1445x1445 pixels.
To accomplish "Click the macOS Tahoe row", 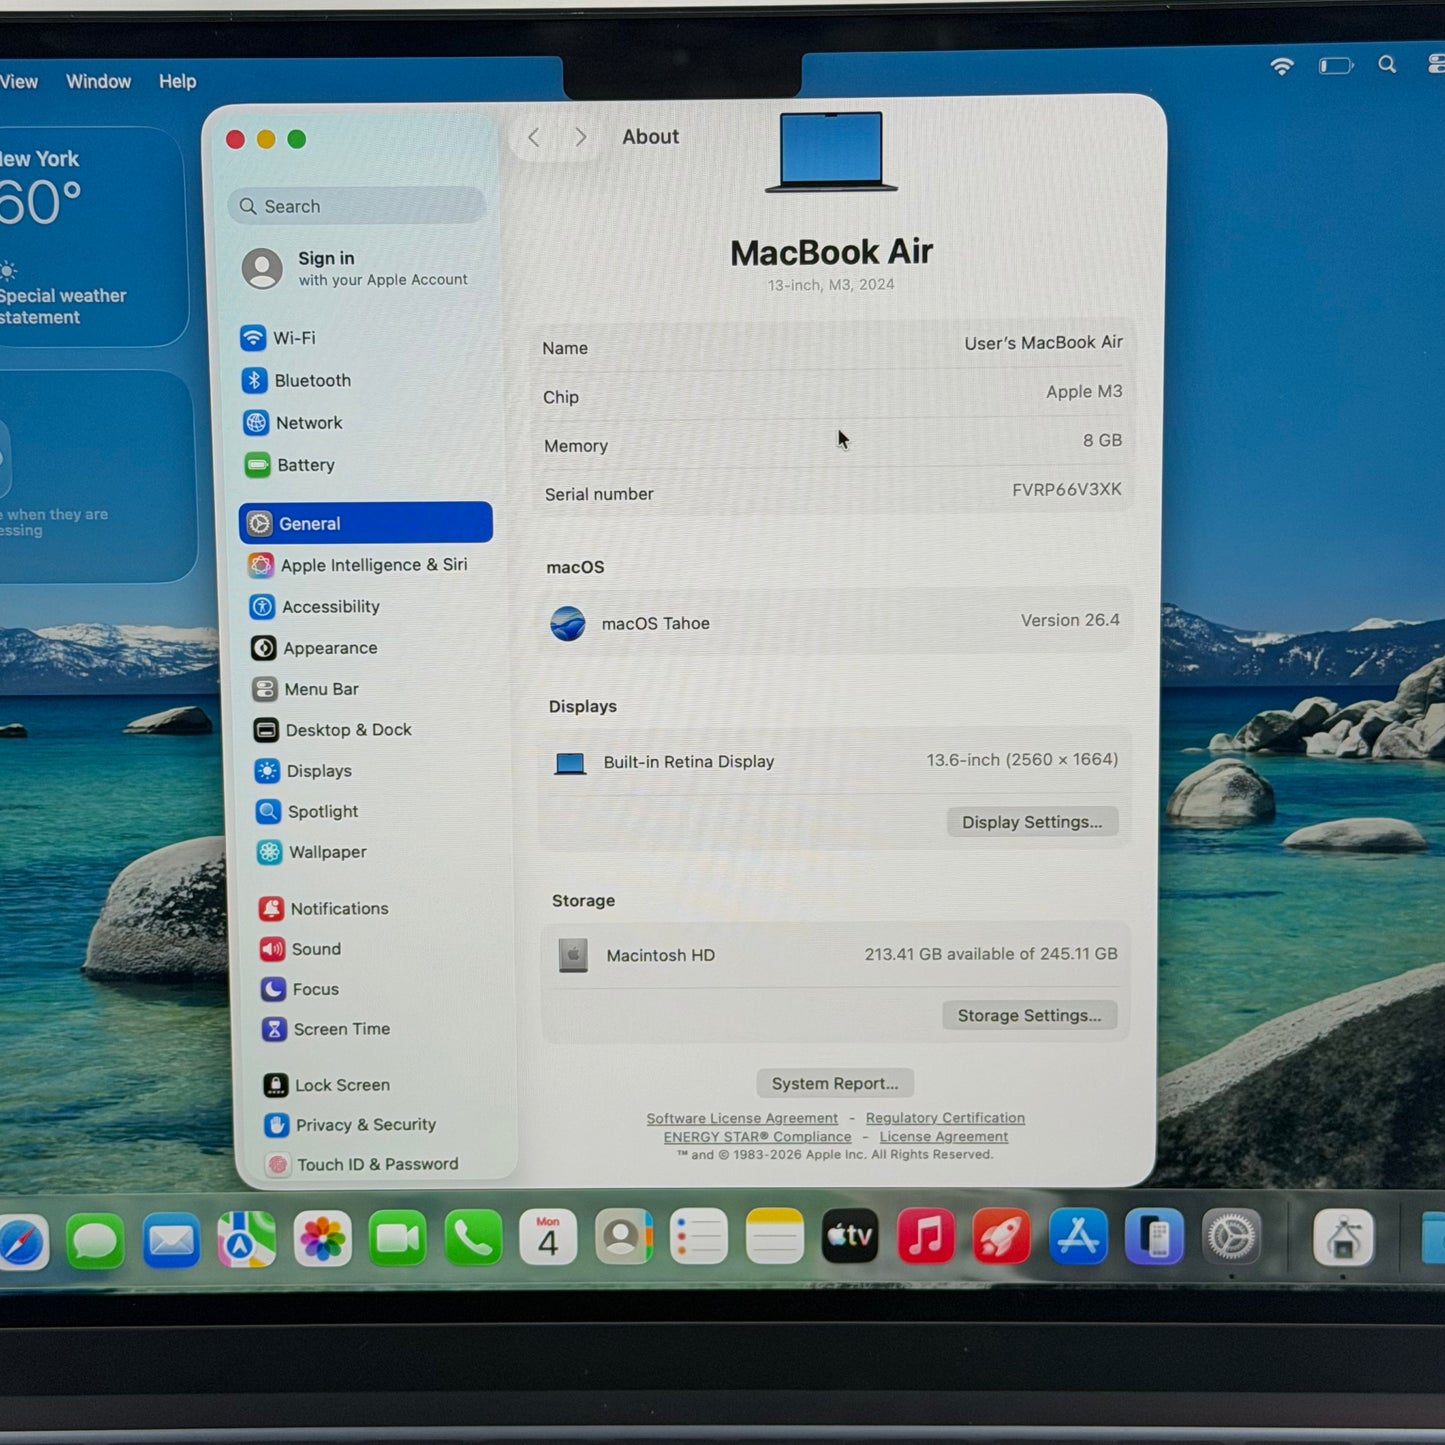I will pyautogui.click(x=835, y=622).
